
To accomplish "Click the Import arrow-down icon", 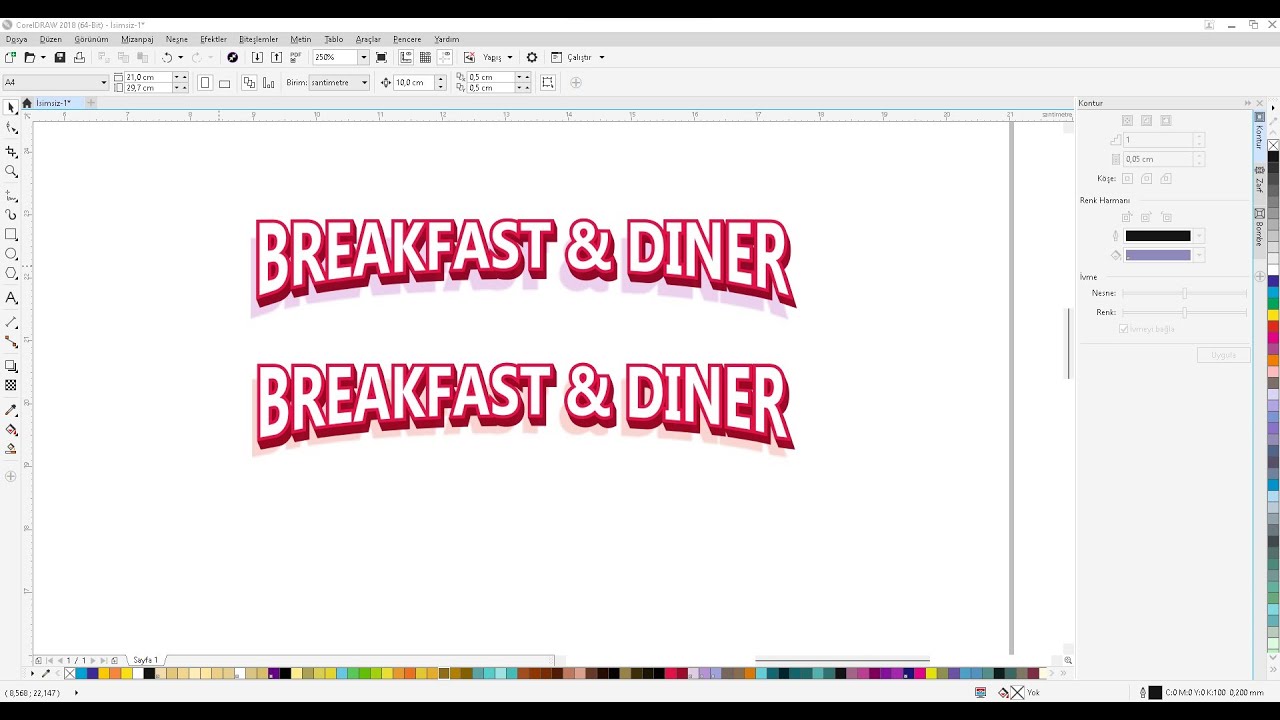I will point(257,57).
